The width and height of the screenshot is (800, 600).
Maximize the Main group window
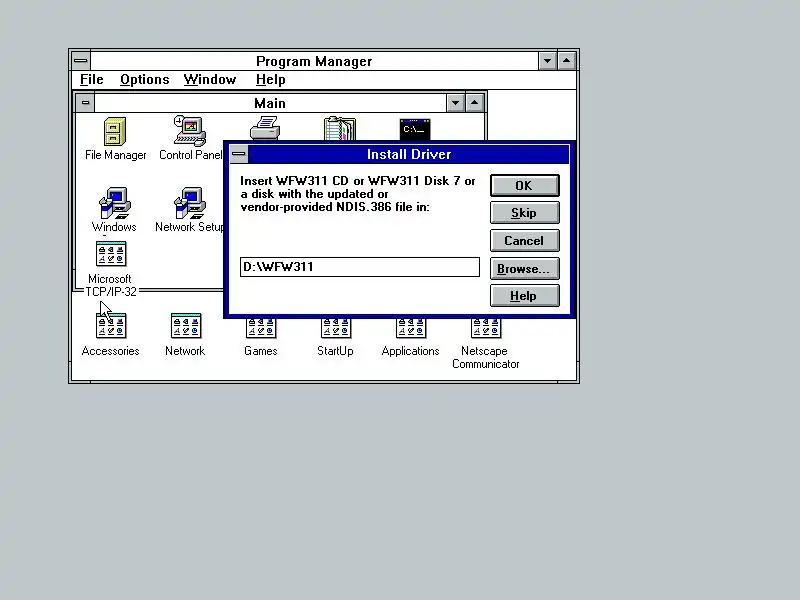coord(474,103)
